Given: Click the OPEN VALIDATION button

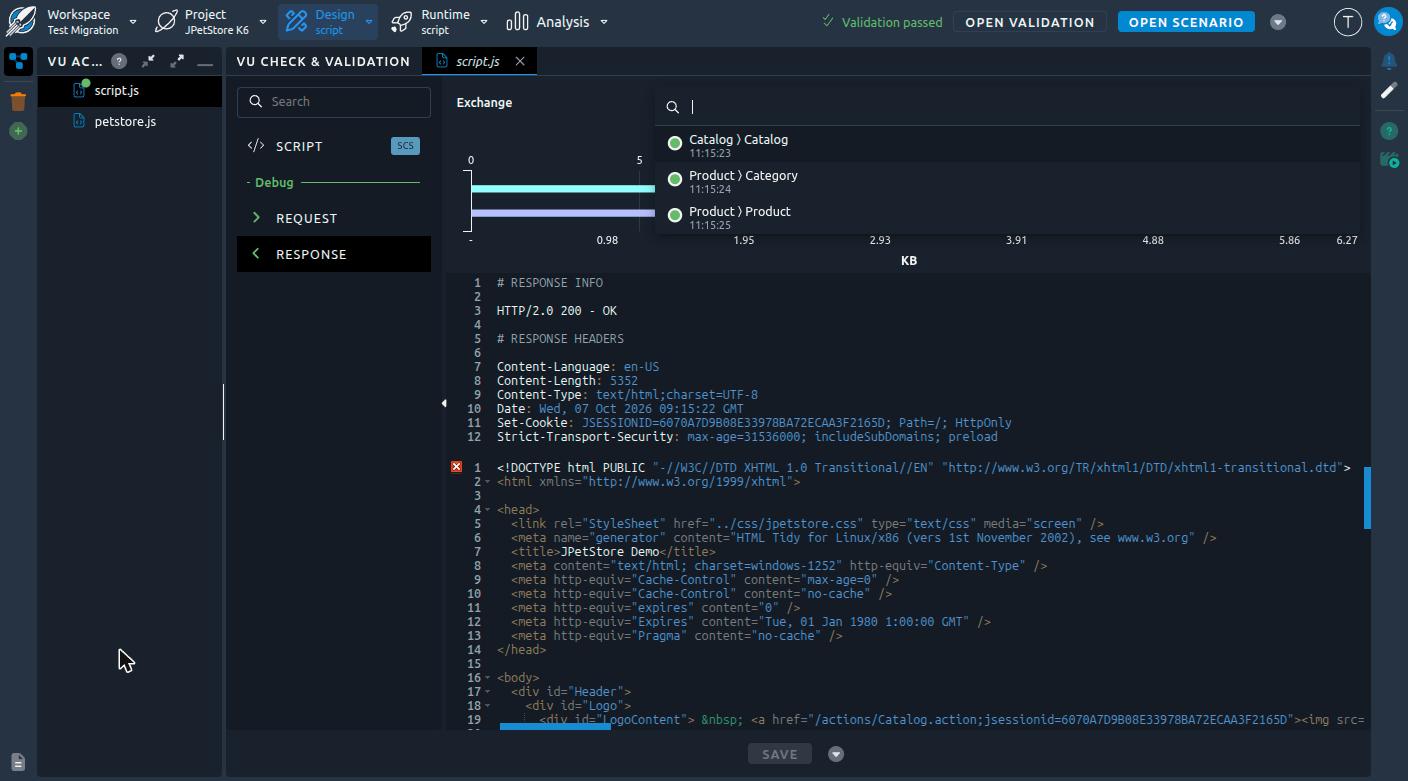Looking at the screenshot, I should [x=1029, y=22].
